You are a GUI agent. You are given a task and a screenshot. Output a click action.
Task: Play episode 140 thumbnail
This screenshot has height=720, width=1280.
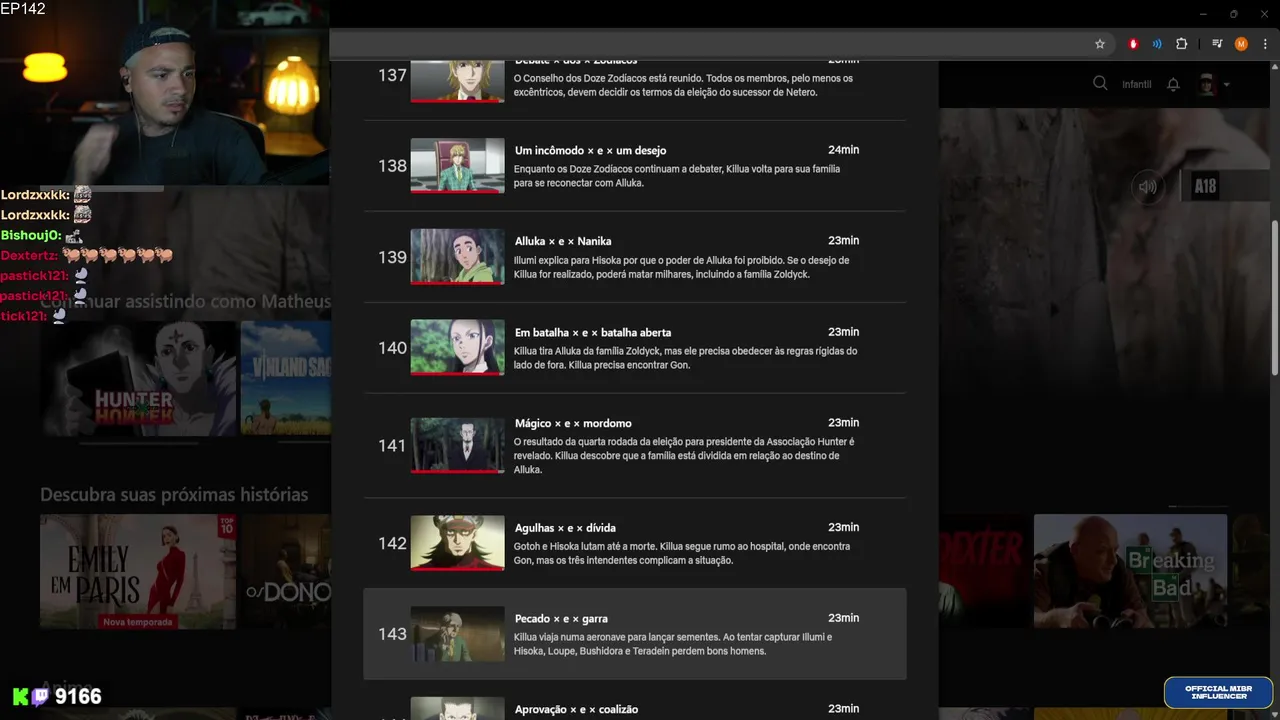pyautogui.click(x=457, y=347)
